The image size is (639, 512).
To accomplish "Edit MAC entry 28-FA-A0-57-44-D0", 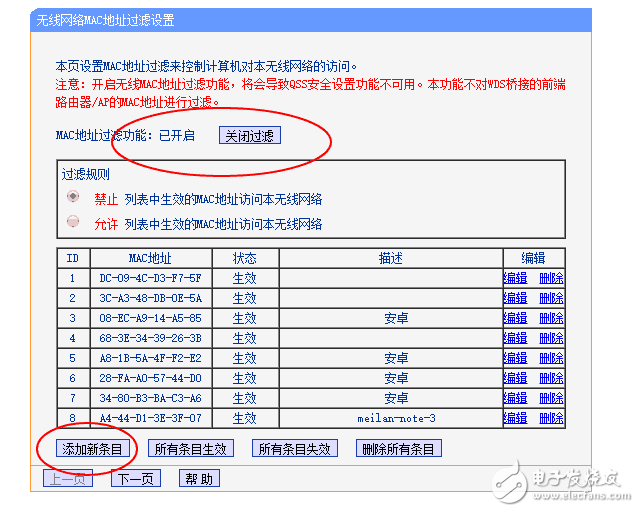I will coord(515,378).
